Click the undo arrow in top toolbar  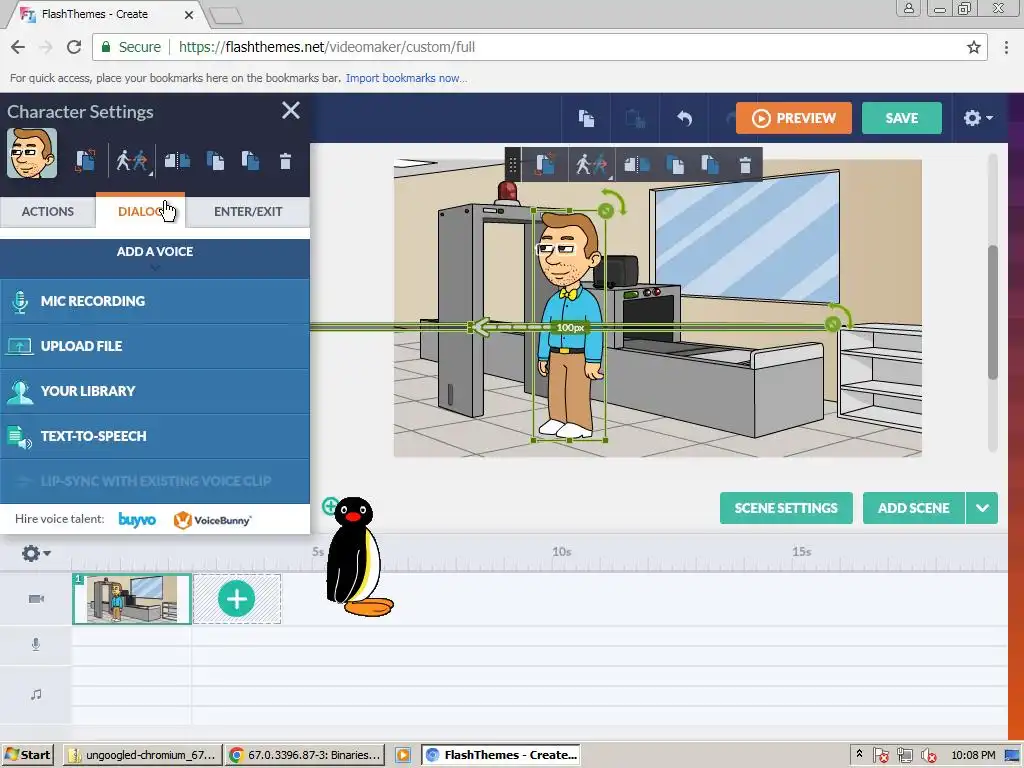point(684,118)
